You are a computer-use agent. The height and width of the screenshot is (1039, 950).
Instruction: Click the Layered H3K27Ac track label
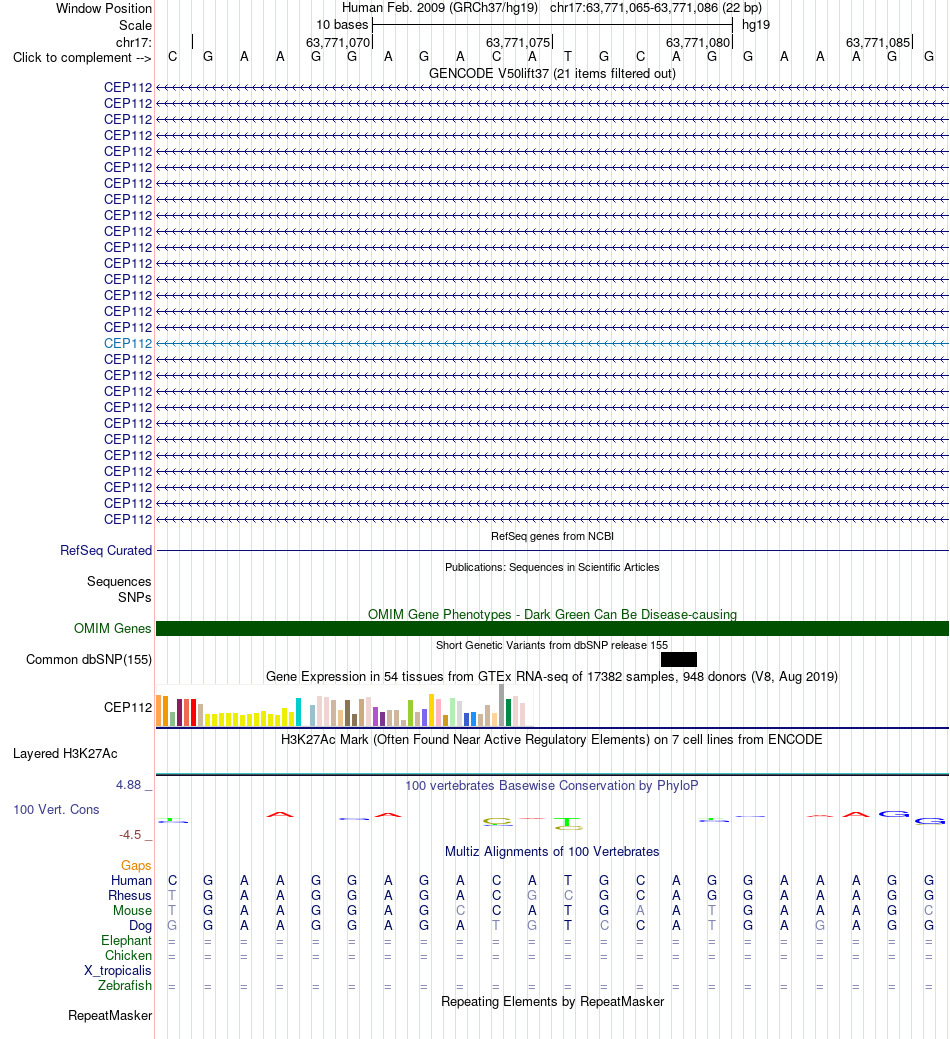pos(65,754)
